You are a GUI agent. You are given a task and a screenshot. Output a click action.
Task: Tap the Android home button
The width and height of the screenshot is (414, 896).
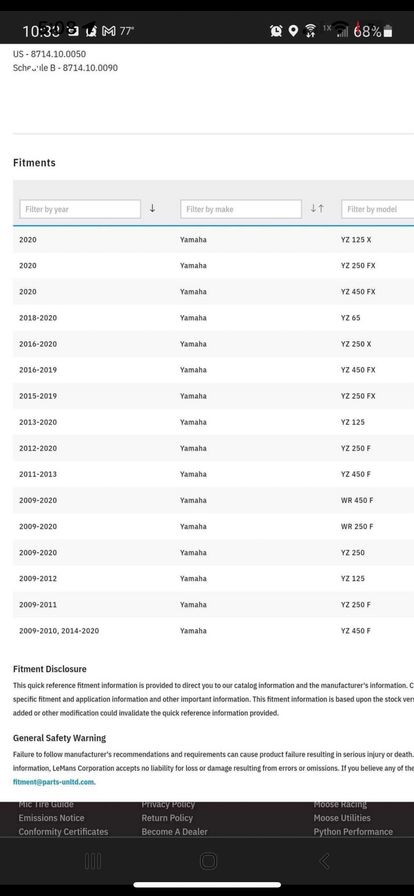[209, 861]
